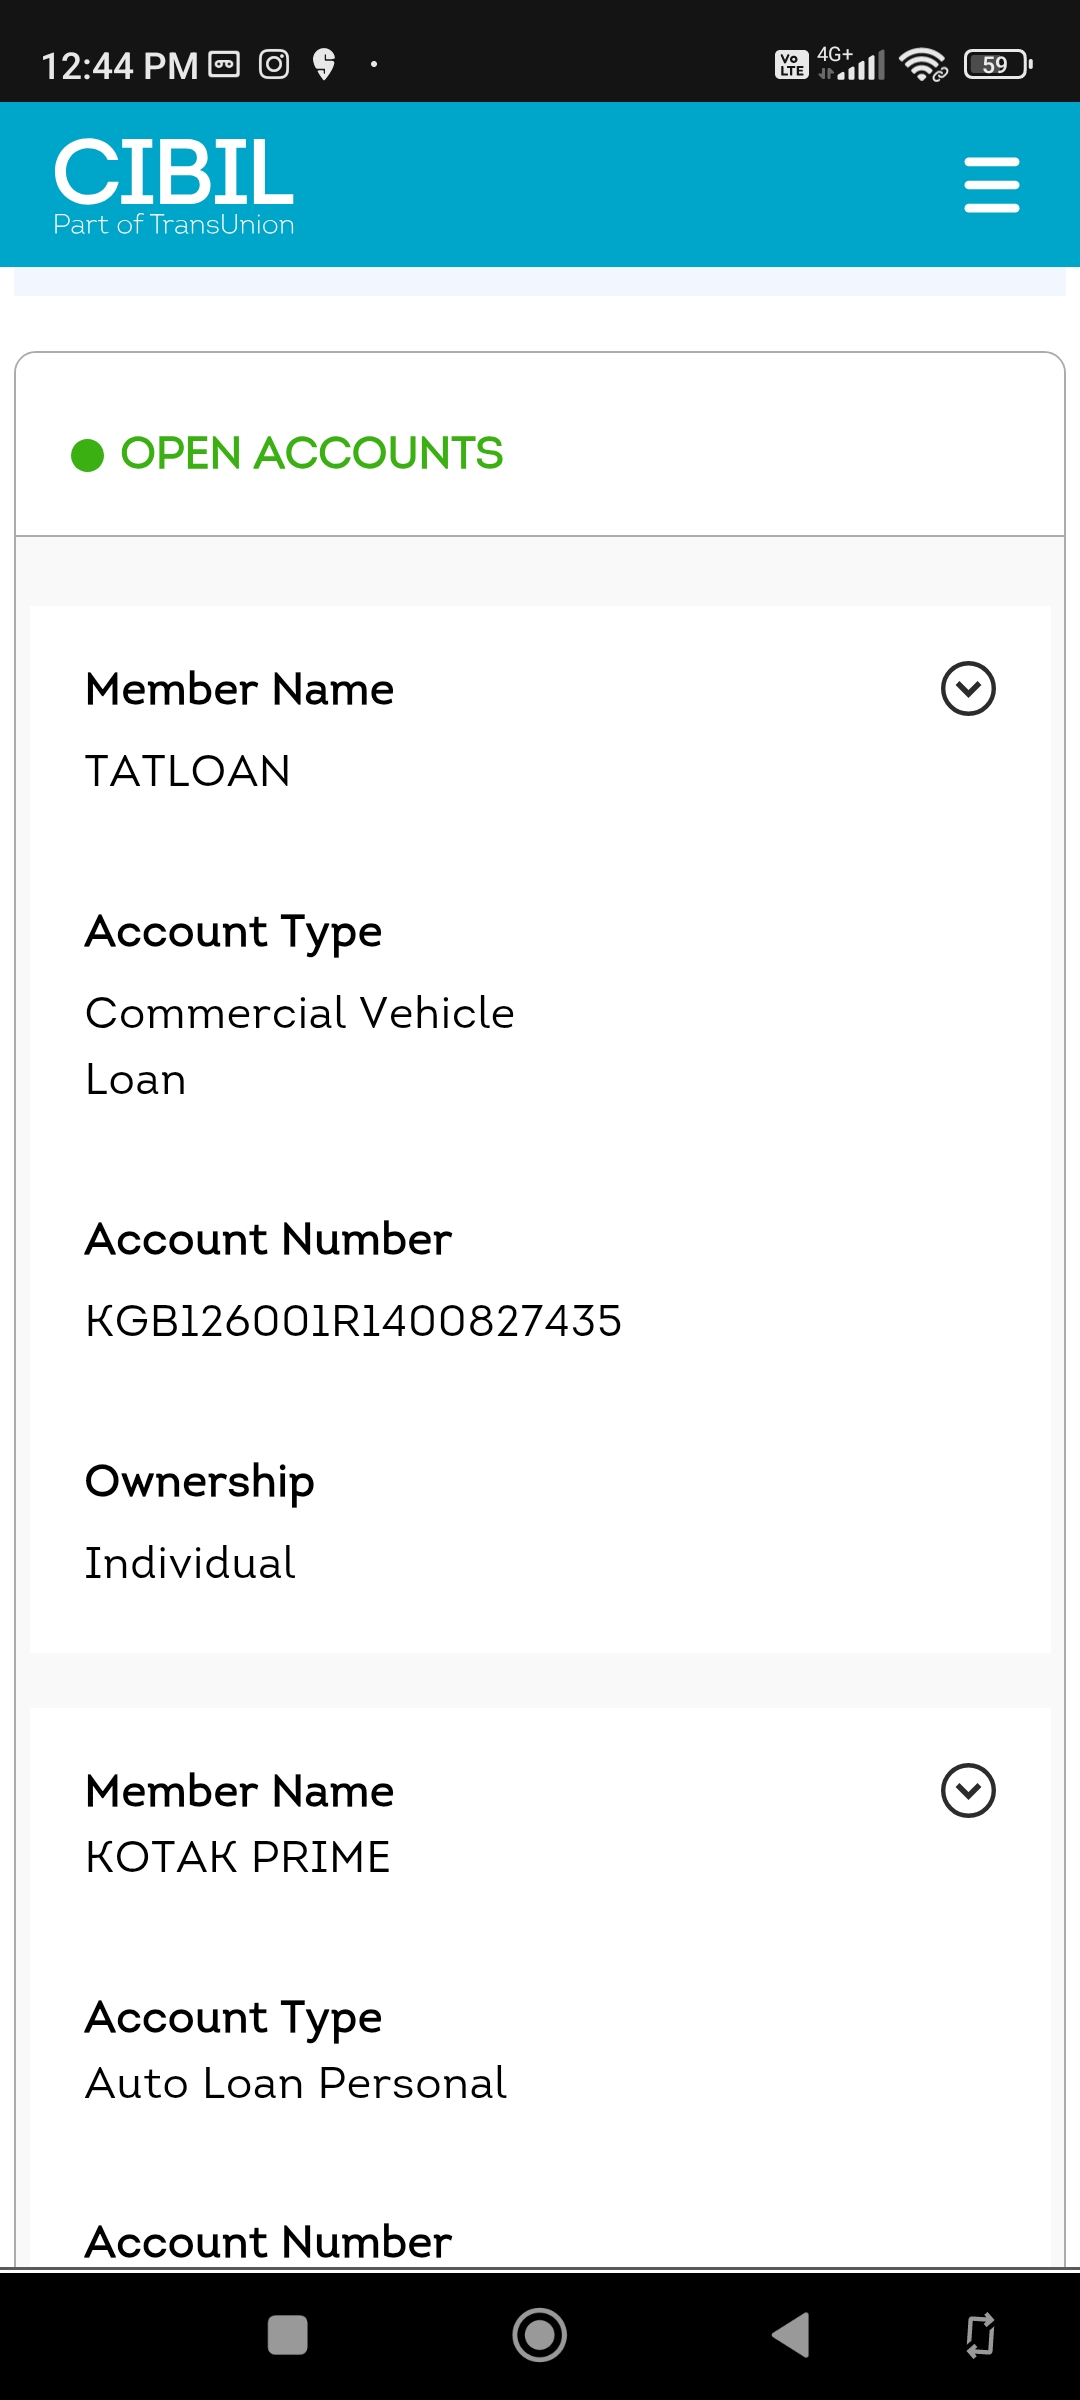
Task: Tap the Instagram notification icon
Action: (x=274, y=65)
